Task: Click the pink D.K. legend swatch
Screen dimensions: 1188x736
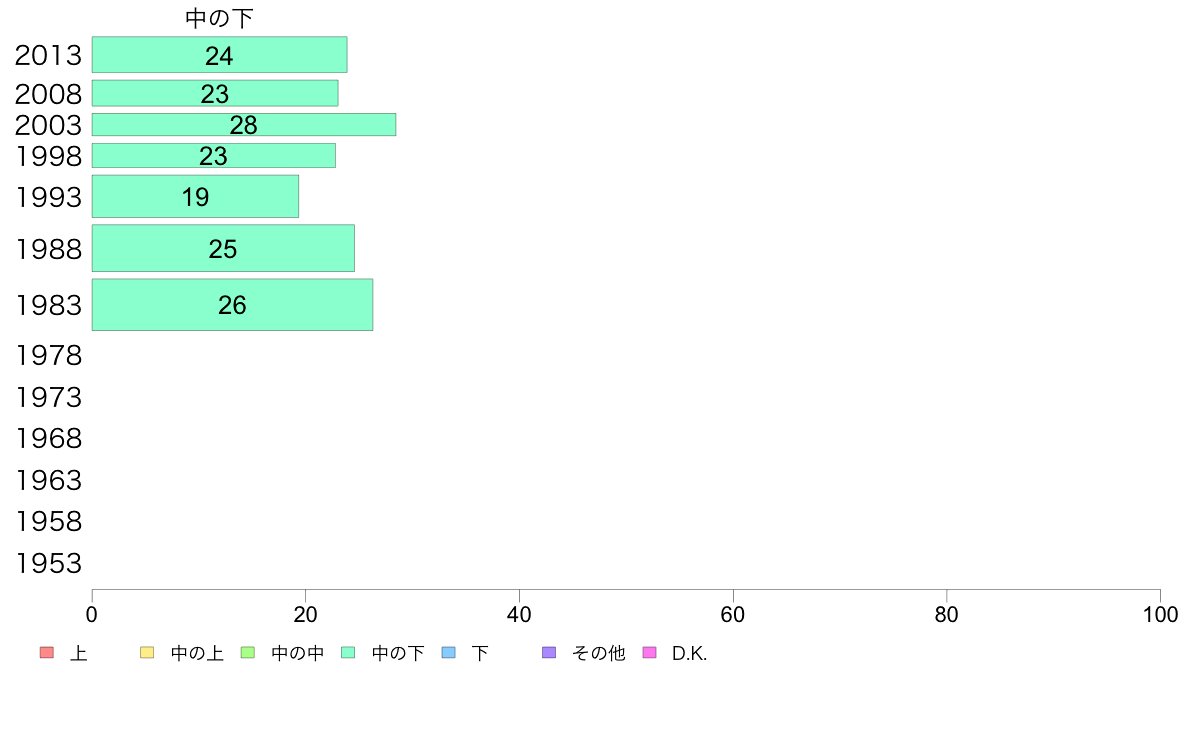Action: [649, 653]
